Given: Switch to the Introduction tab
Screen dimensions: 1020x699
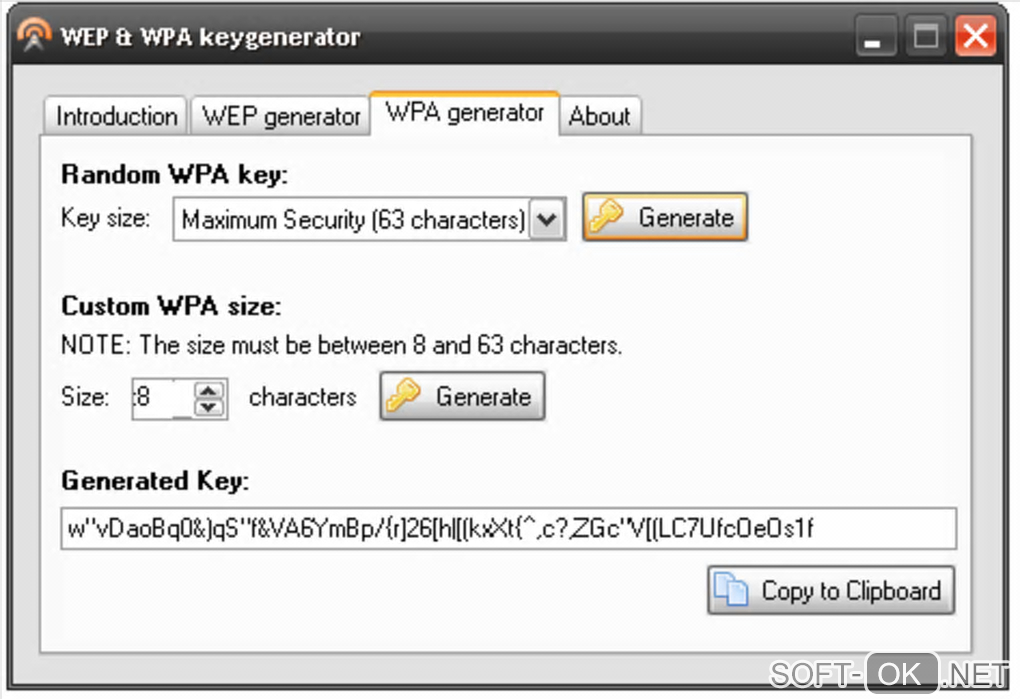Looking at the screenshot, I should tap(116, 117).
